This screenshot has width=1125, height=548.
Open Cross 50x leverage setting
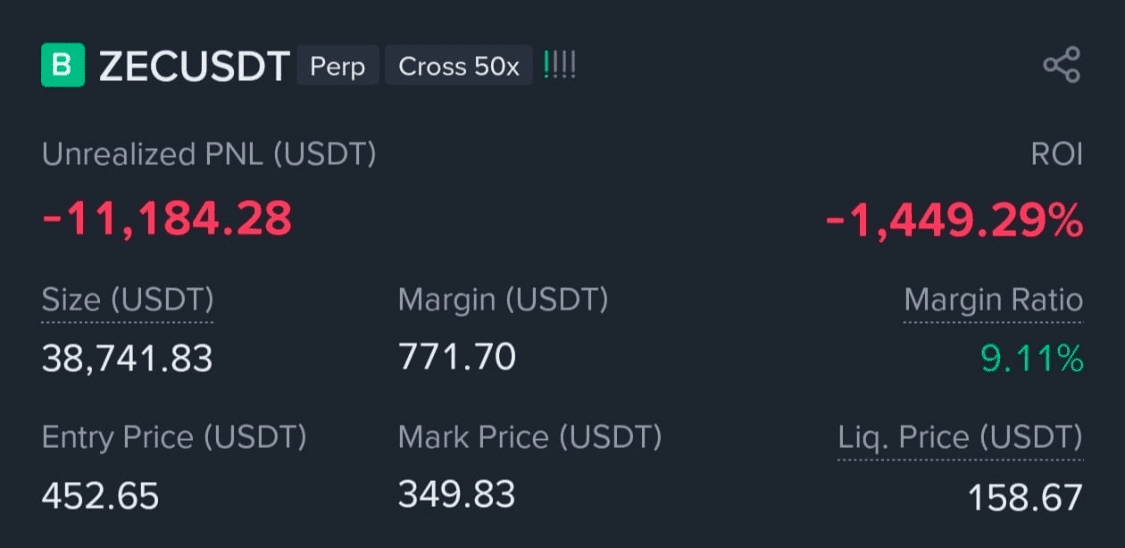click(x=458, y=66)
